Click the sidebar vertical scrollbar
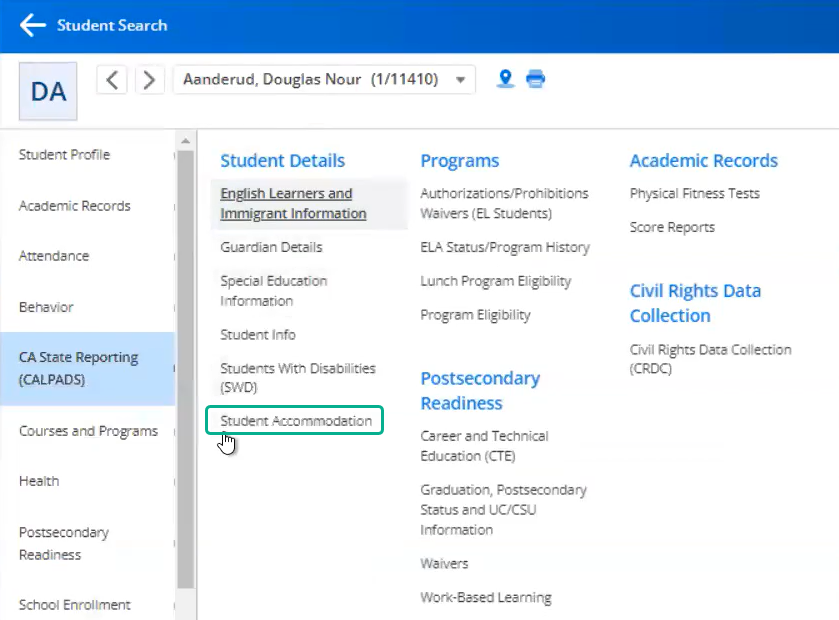This screenshot has height=620, width=839. point(186,370)
